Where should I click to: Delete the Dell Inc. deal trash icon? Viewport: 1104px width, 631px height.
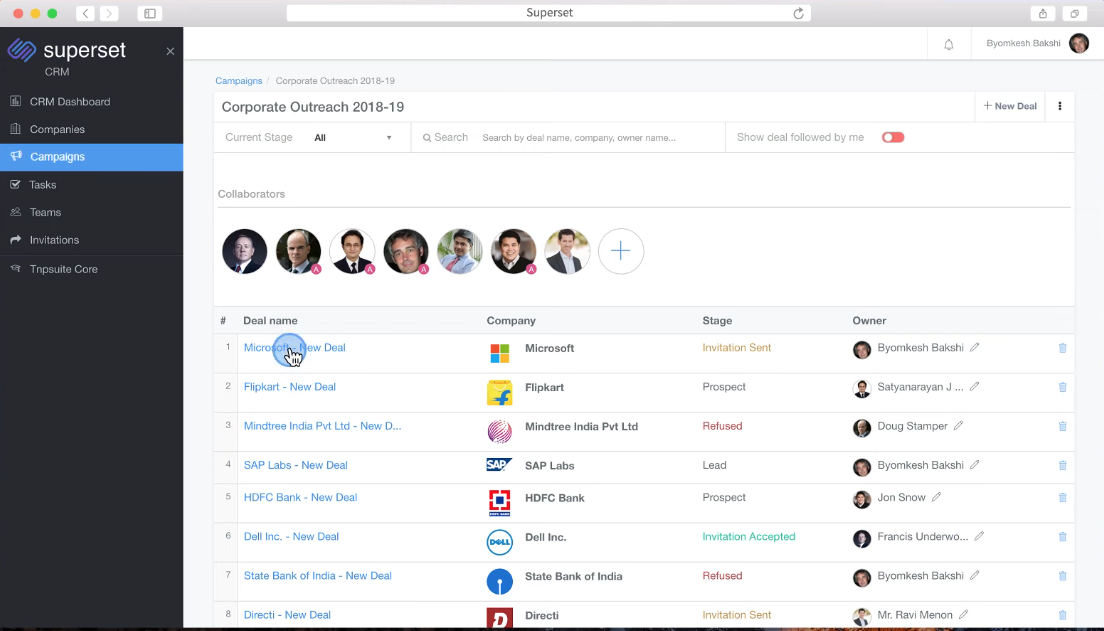[x=1062, y=537]
